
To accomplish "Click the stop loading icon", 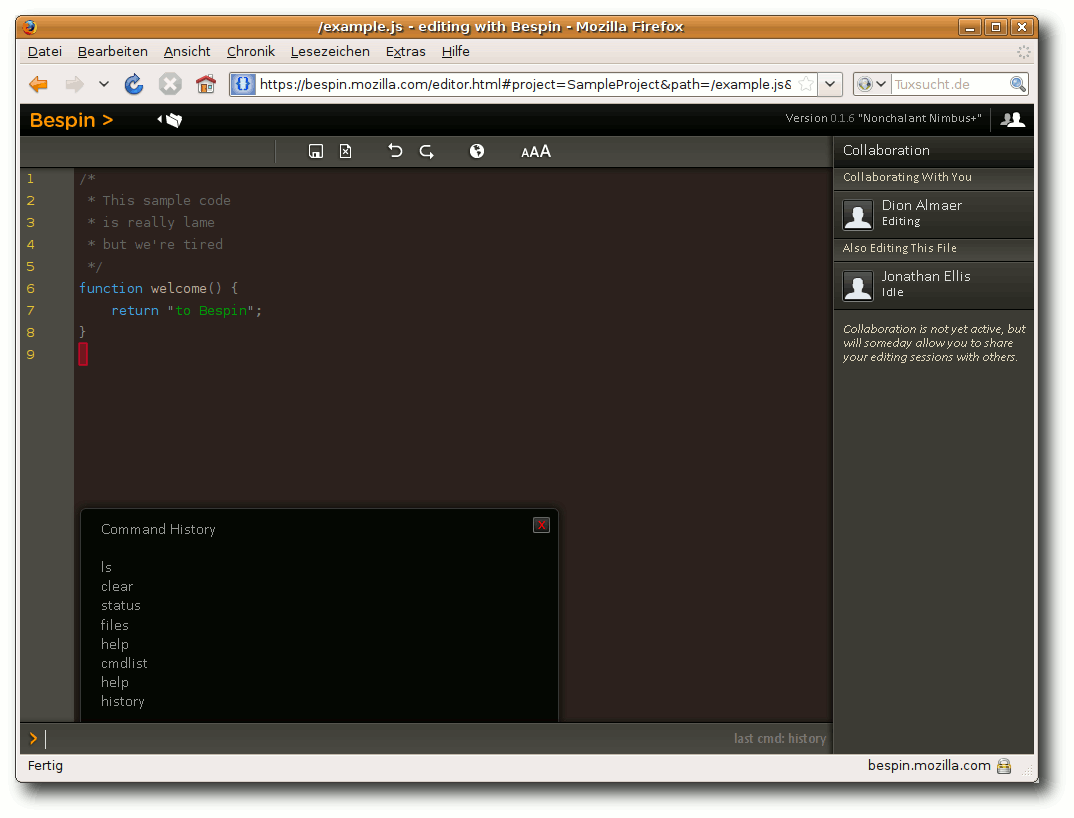I will tap(170, 84).
